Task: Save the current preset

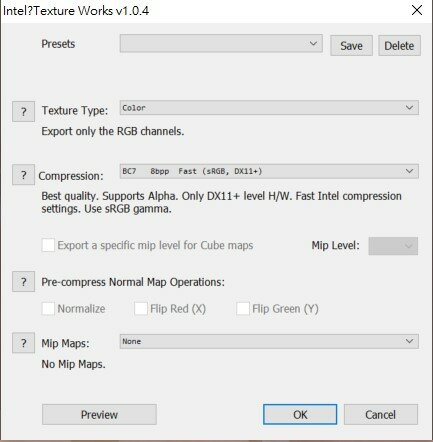Action: pos(351,46)
